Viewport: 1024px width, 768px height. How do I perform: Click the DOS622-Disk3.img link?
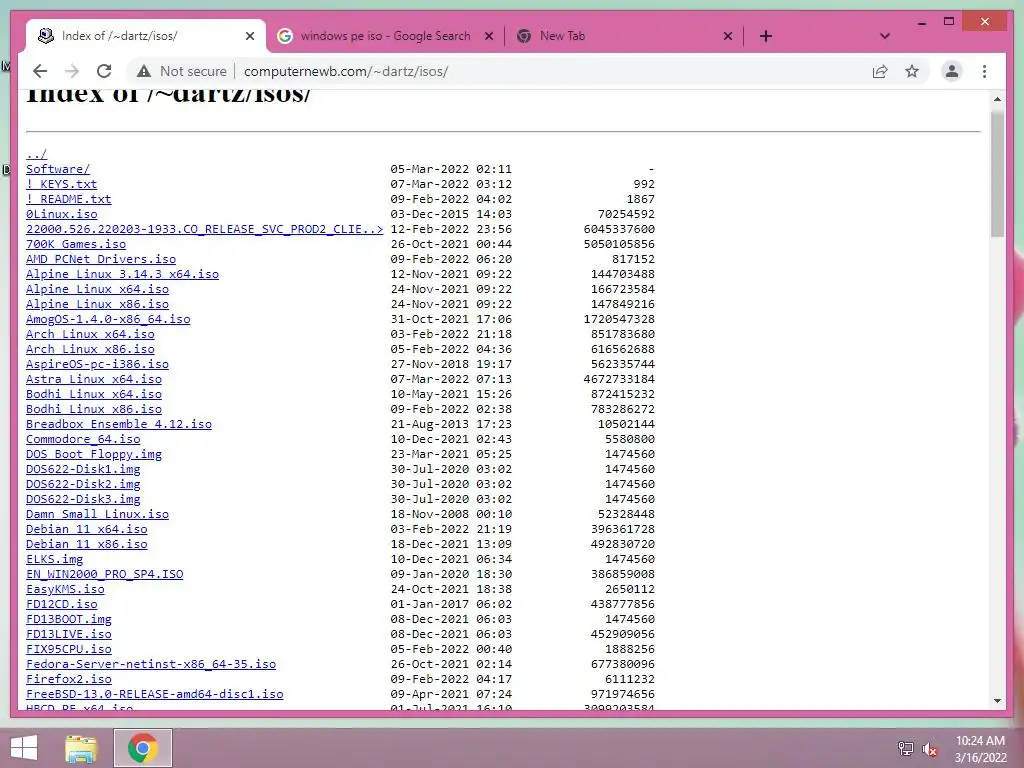83,500
